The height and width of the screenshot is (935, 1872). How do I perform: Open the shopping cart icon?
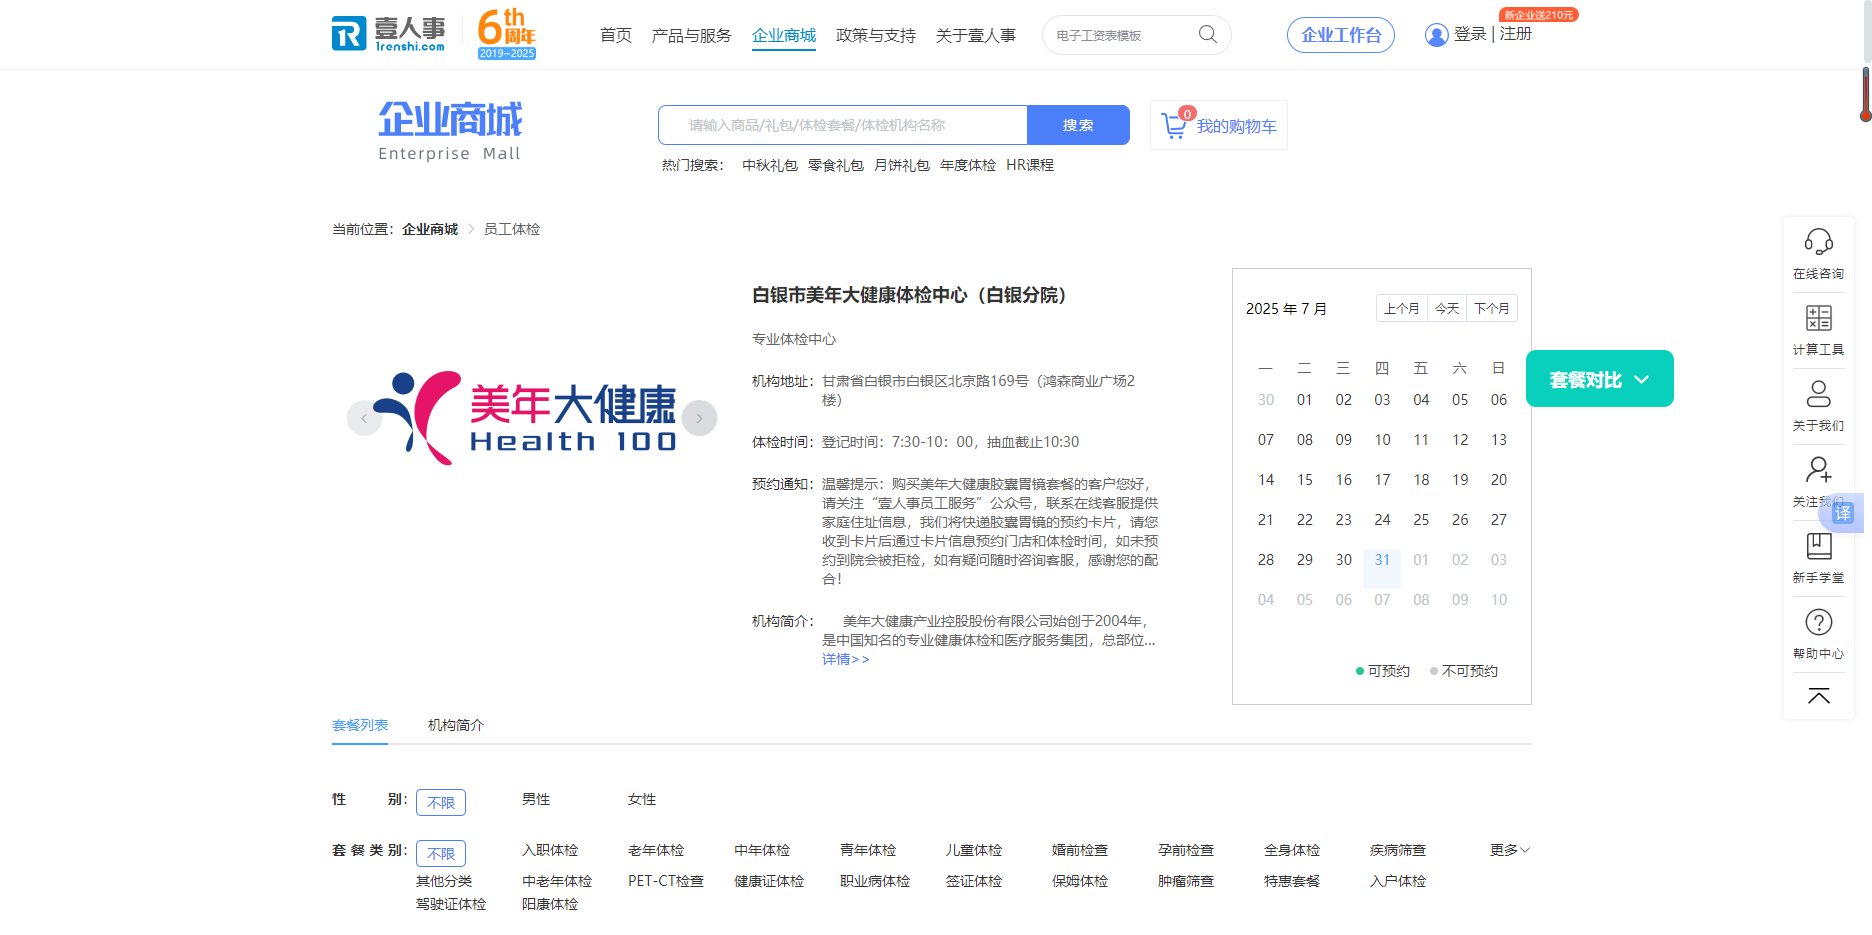(x=1175, y=125)
